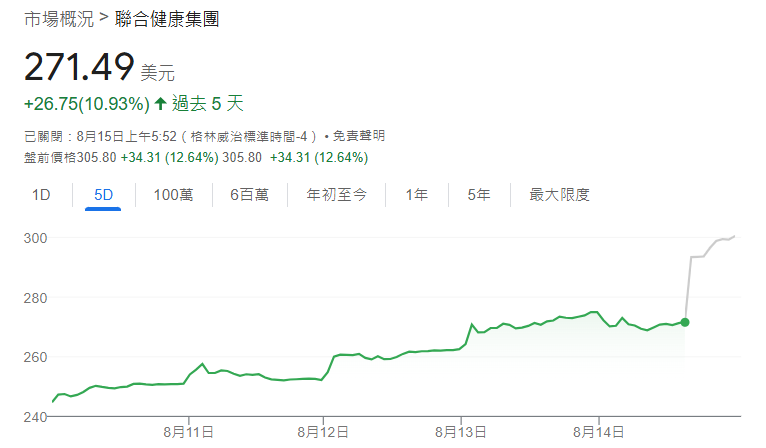Screen dimensions: 766x448
Task: Click the 260 y-axis value
Action: [x=35, y=357]
